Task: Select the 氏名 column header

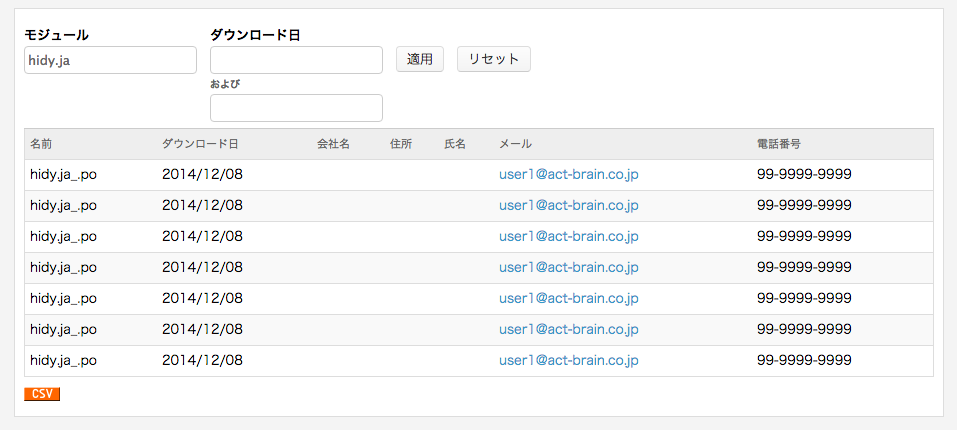Action: click(455, 144)
